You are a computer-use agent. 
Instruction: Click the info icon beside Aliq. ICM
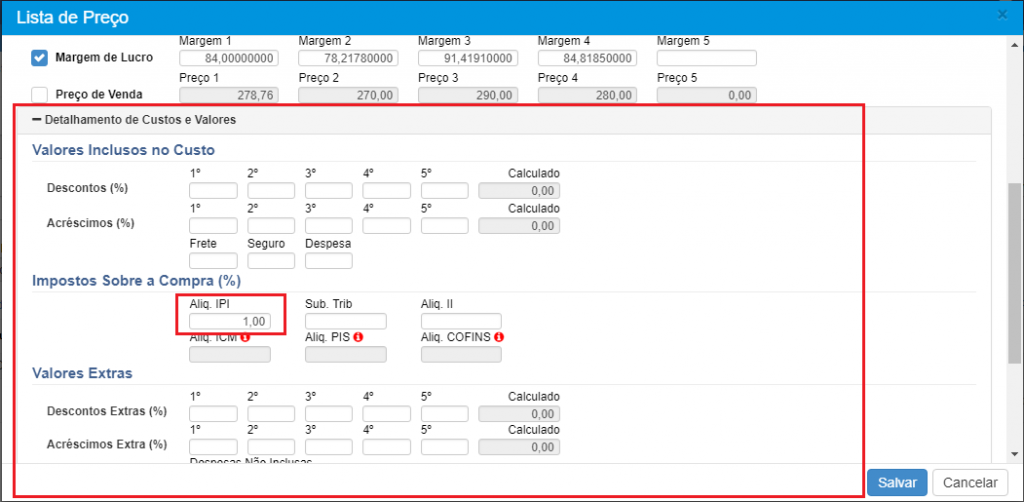tap(243, 337)
